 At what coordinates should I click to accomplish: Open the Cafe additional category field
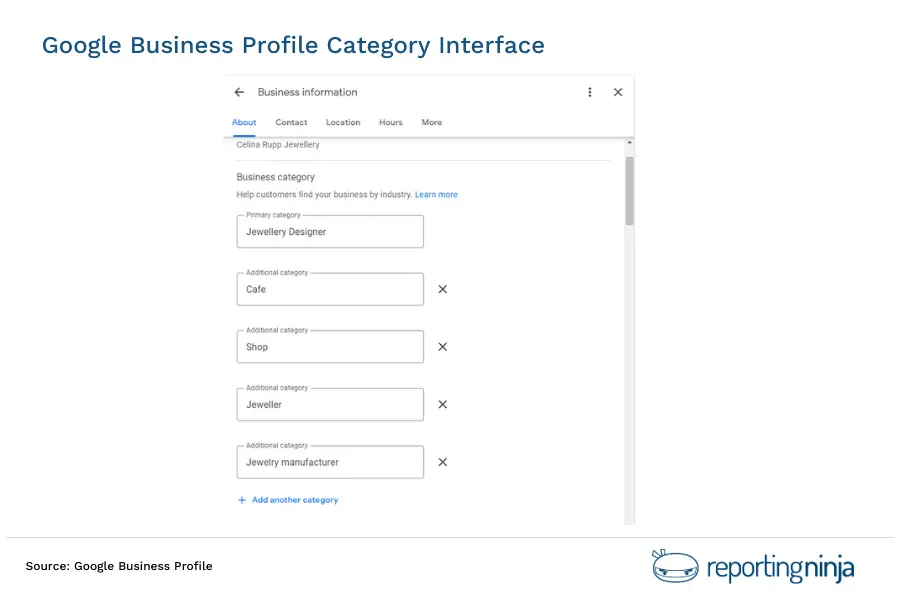pos(330,290)
